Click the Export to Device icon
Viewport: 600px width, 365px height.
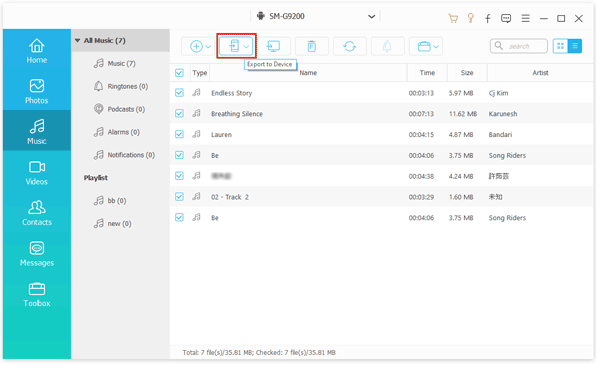point(234,46)
